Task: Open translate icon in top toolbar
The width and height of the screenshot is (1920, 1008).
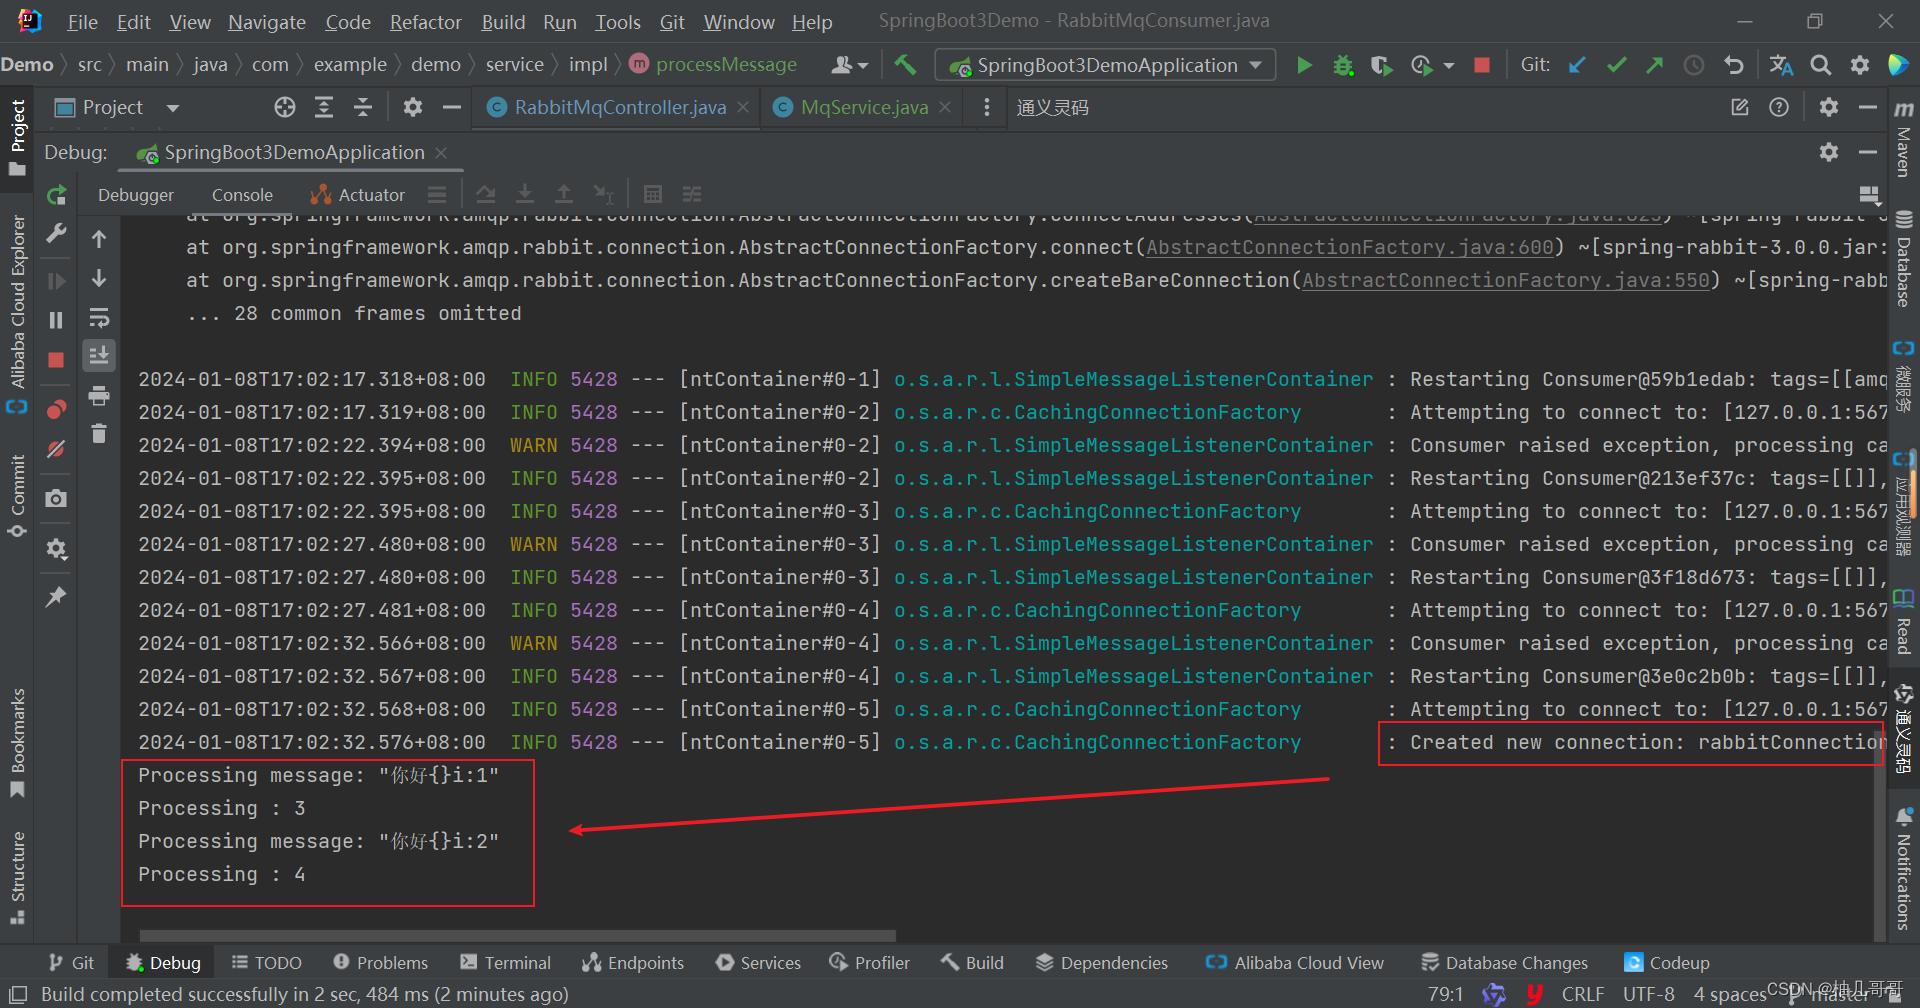Action: coord(1781,65)
